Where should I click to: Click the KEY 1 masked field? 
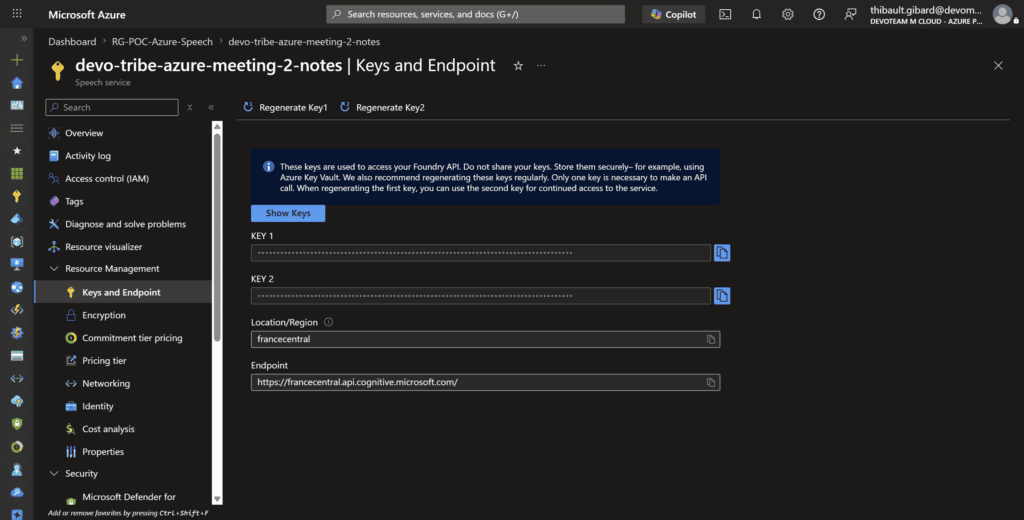click(481, 253)
